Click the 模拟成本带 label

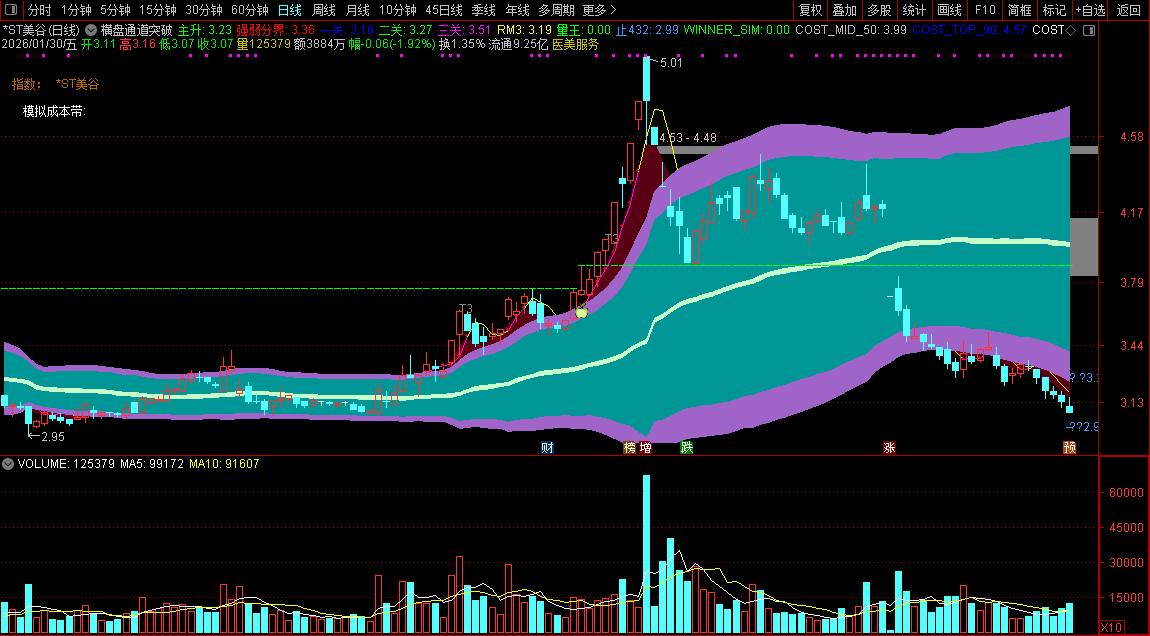click(x=54, y=112)
